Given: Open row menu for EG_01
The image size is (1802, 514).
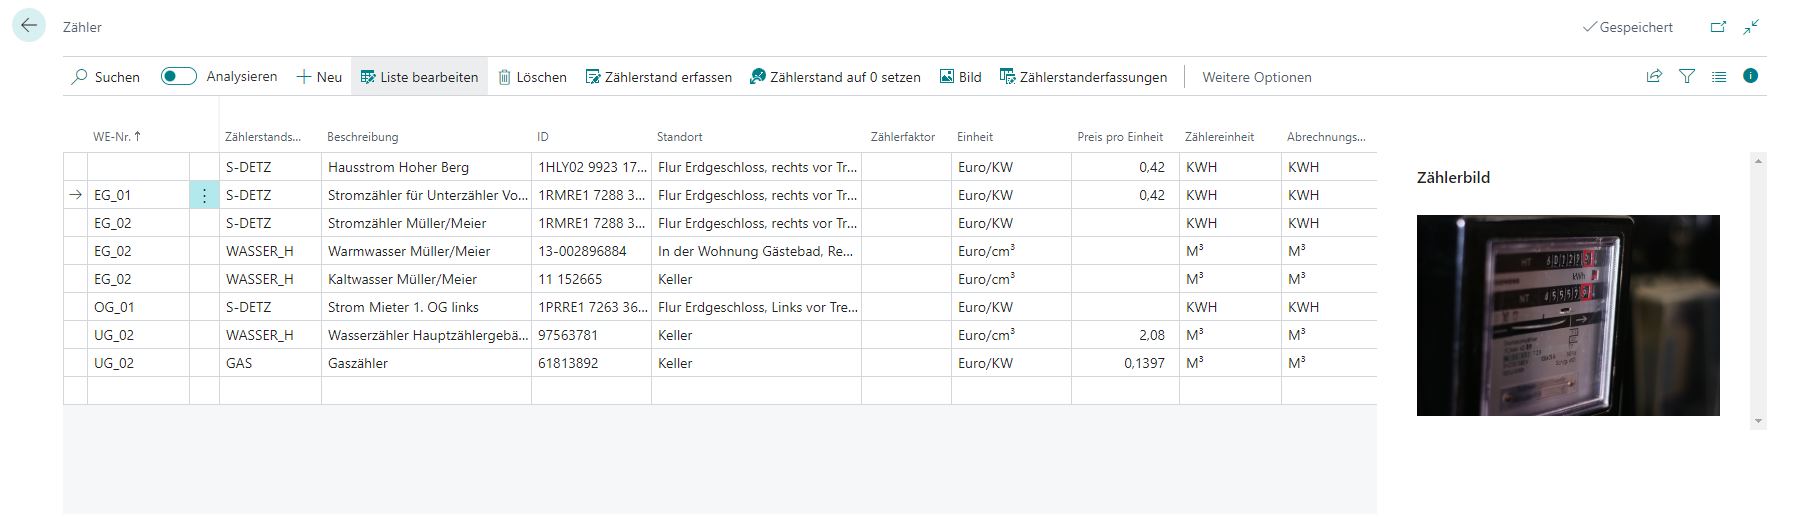Looking at the screenshot, I should (204, 196).
